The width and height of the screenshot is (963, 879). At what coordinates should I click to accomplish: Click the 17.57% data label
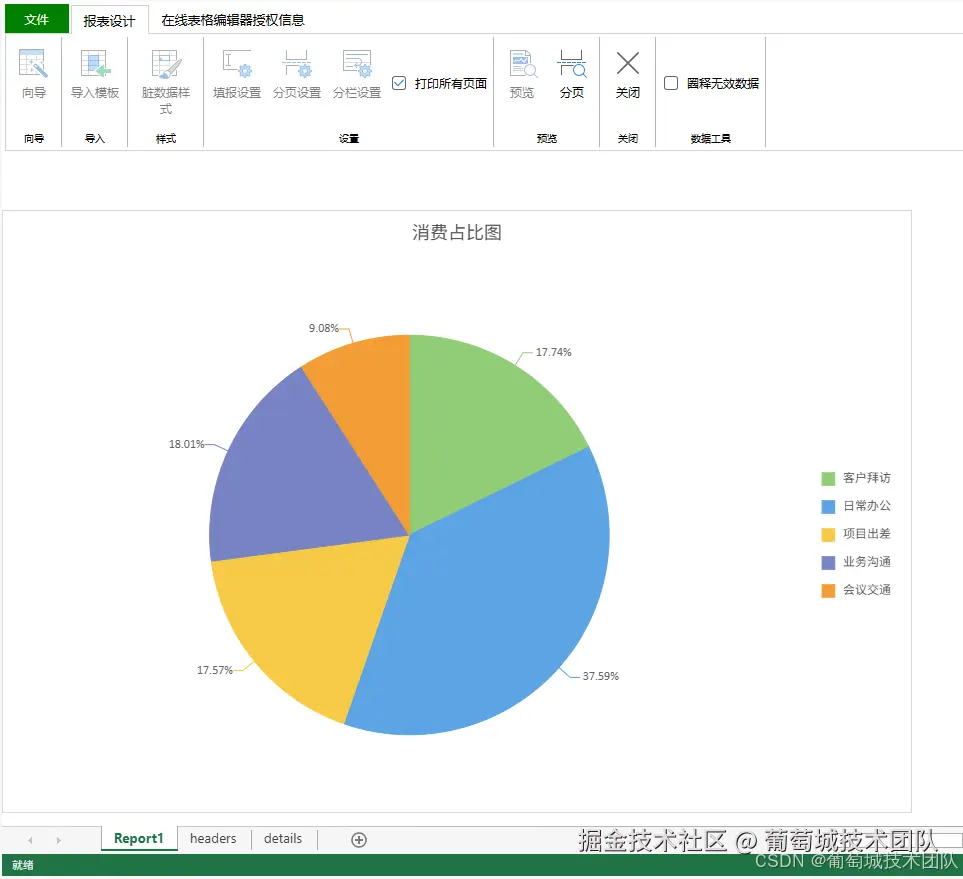click(x=215, y=670)
